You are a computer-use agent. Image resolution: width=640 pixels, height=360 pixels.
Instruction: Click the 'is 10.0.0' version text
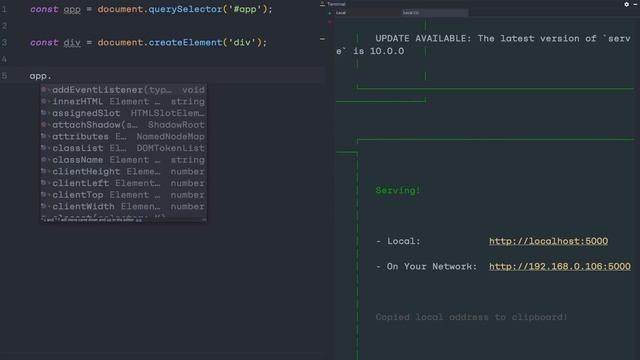[x=379, y=51]
